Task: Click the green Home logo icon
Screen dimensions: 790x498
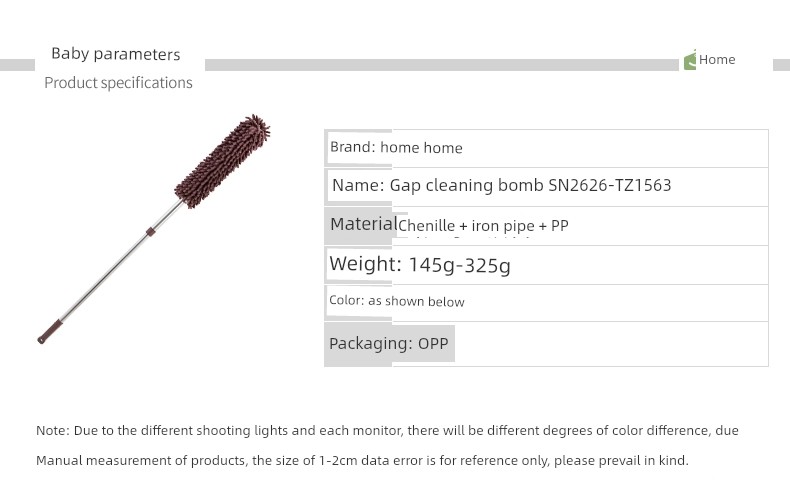Action: click(690, 60)
